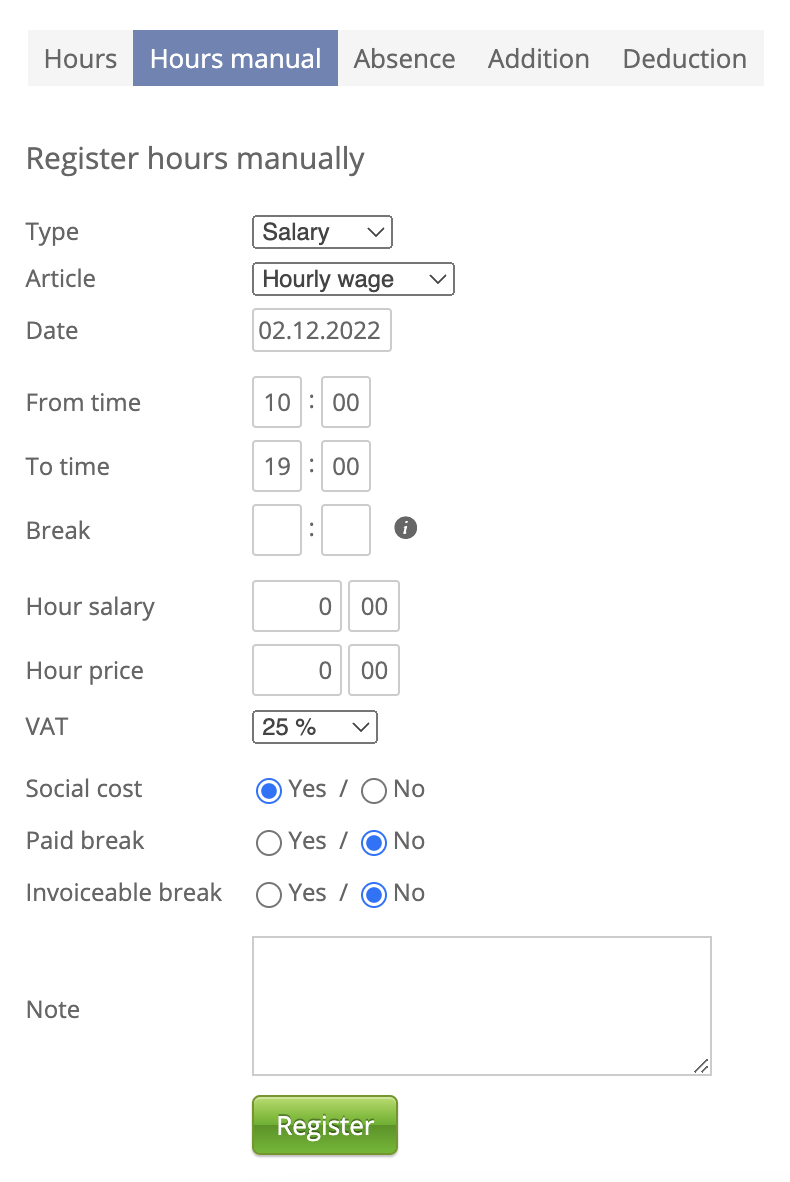
Task: Click the To time minutes field
Action: (346, 466)
